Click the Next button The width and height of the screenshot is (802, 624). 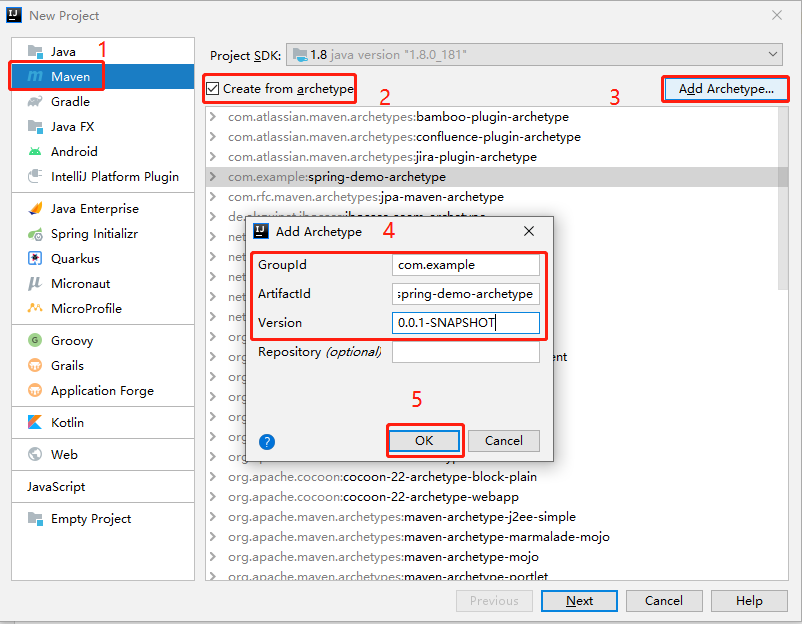point(579,601)
